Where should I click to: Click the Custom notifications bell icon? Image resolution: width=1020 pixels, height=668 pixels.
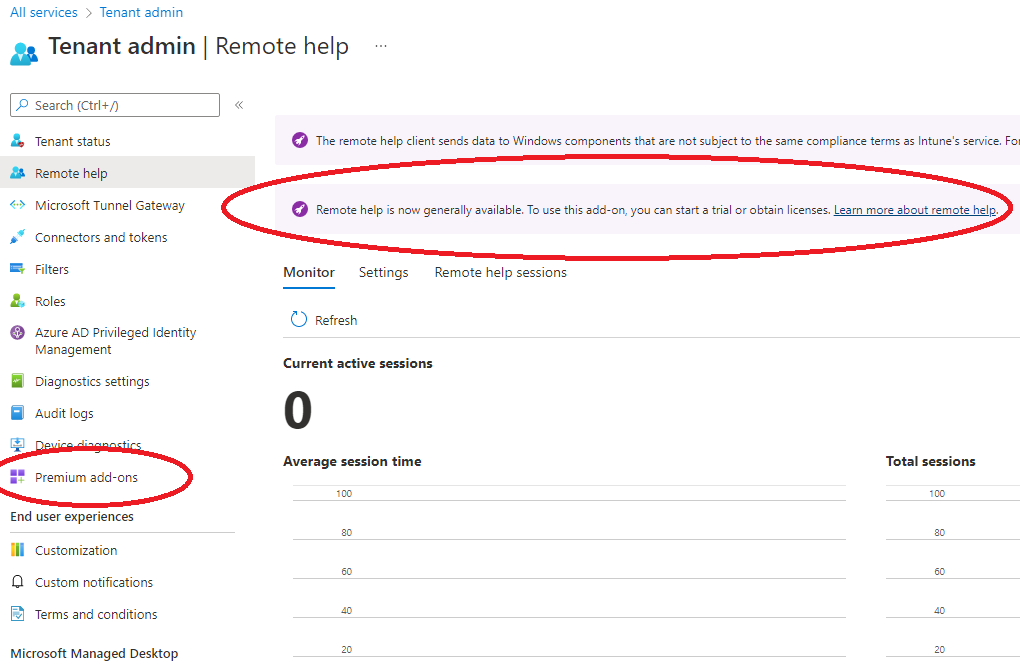click(x=18, y=581)
